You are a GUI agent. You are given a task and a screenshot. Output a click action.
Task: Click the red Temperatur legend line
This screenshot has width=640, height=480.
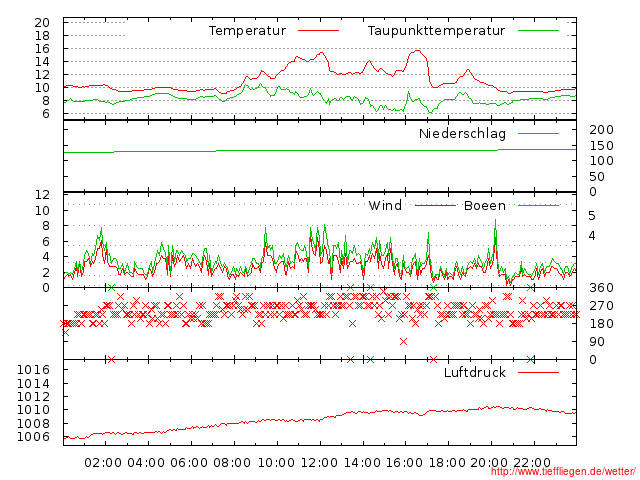[318, 31]
